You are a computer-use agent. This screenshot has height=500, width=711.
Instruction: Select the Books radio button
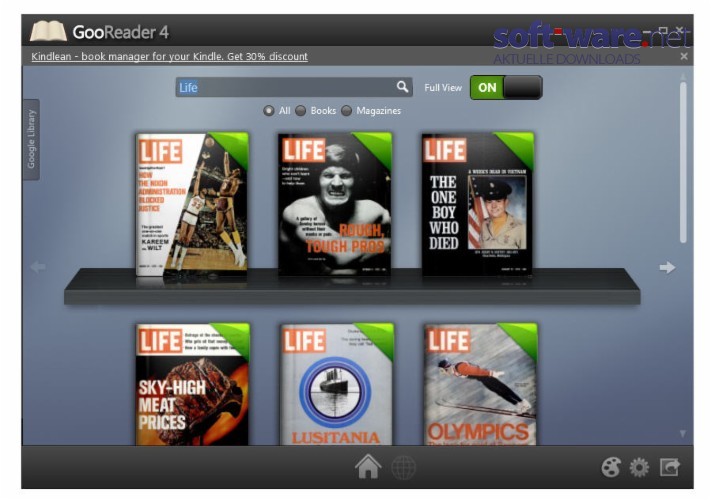click(301, 111)
